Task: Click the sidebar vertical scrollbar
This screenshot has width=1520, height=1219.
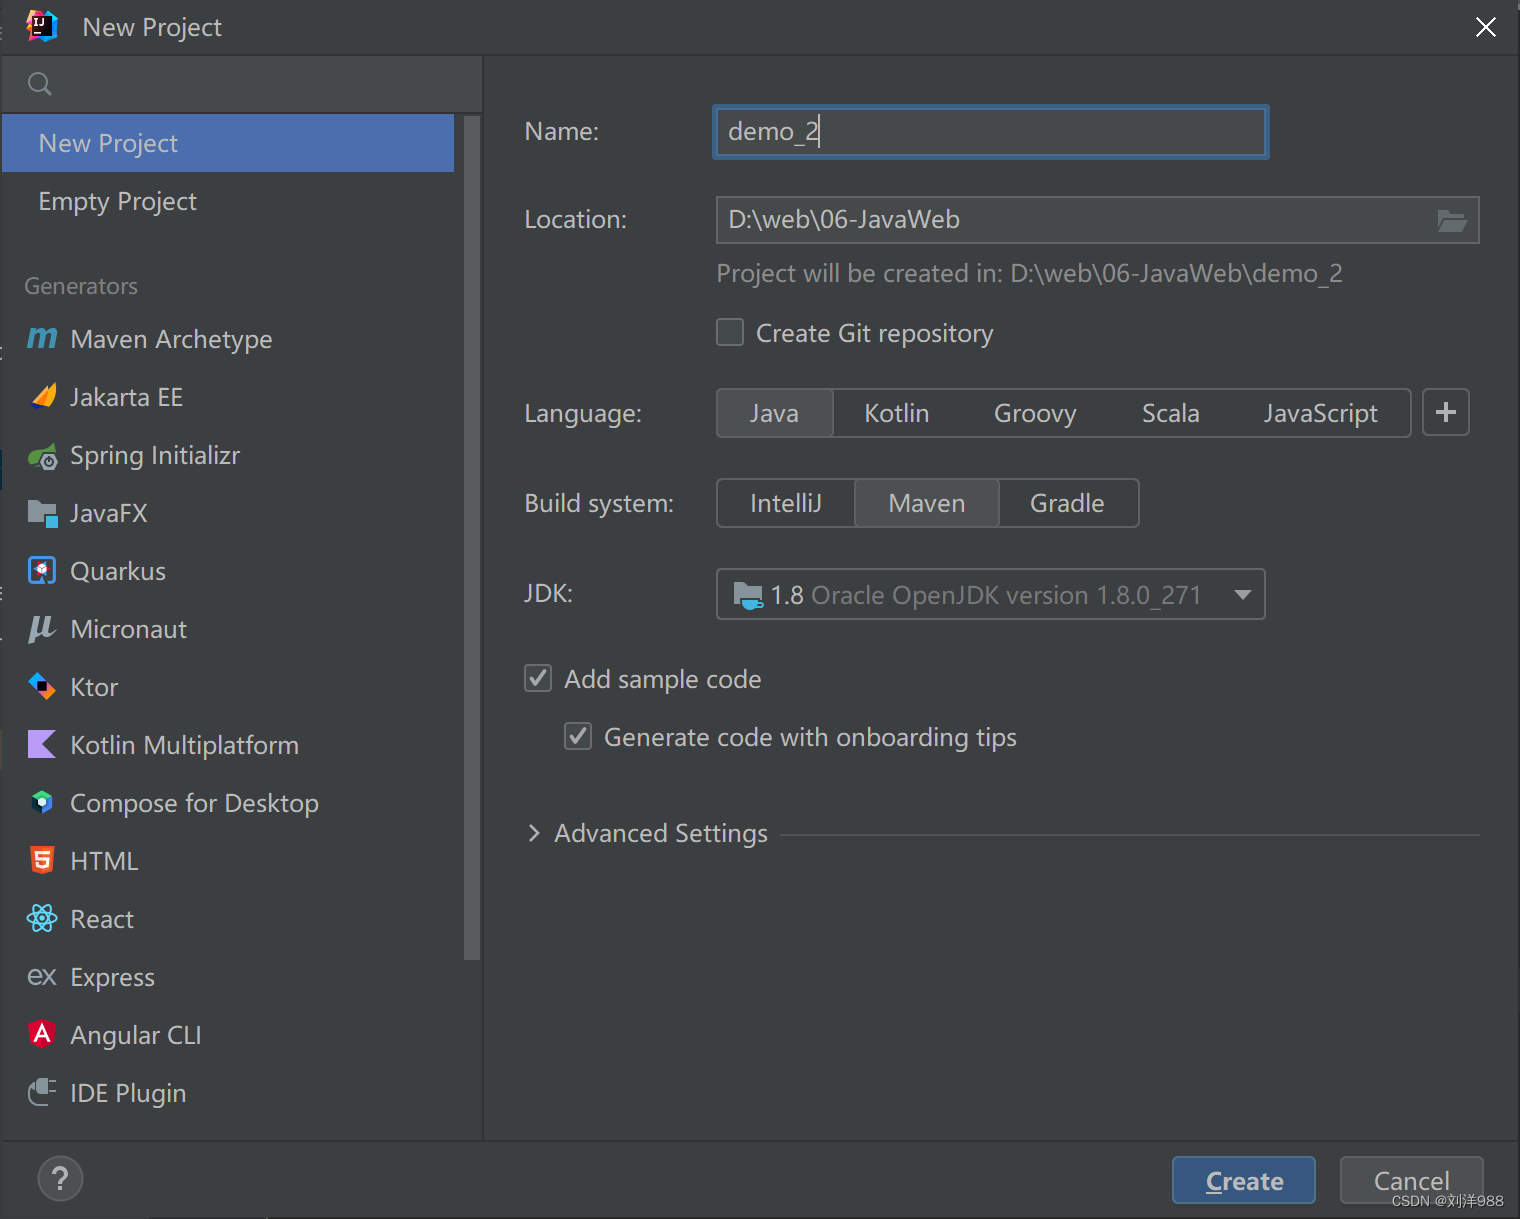Action: pyautogui.click(x=472, y=538)
